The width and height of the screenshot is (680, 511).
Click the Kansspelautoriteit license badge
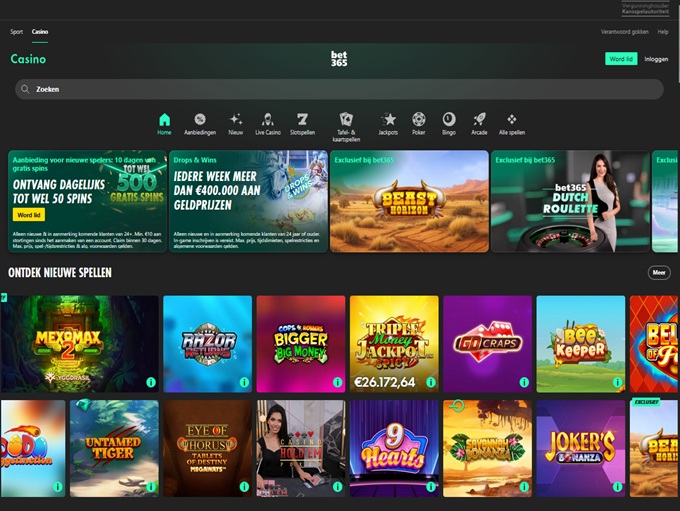pyautogui.click(x=645, y=8)
